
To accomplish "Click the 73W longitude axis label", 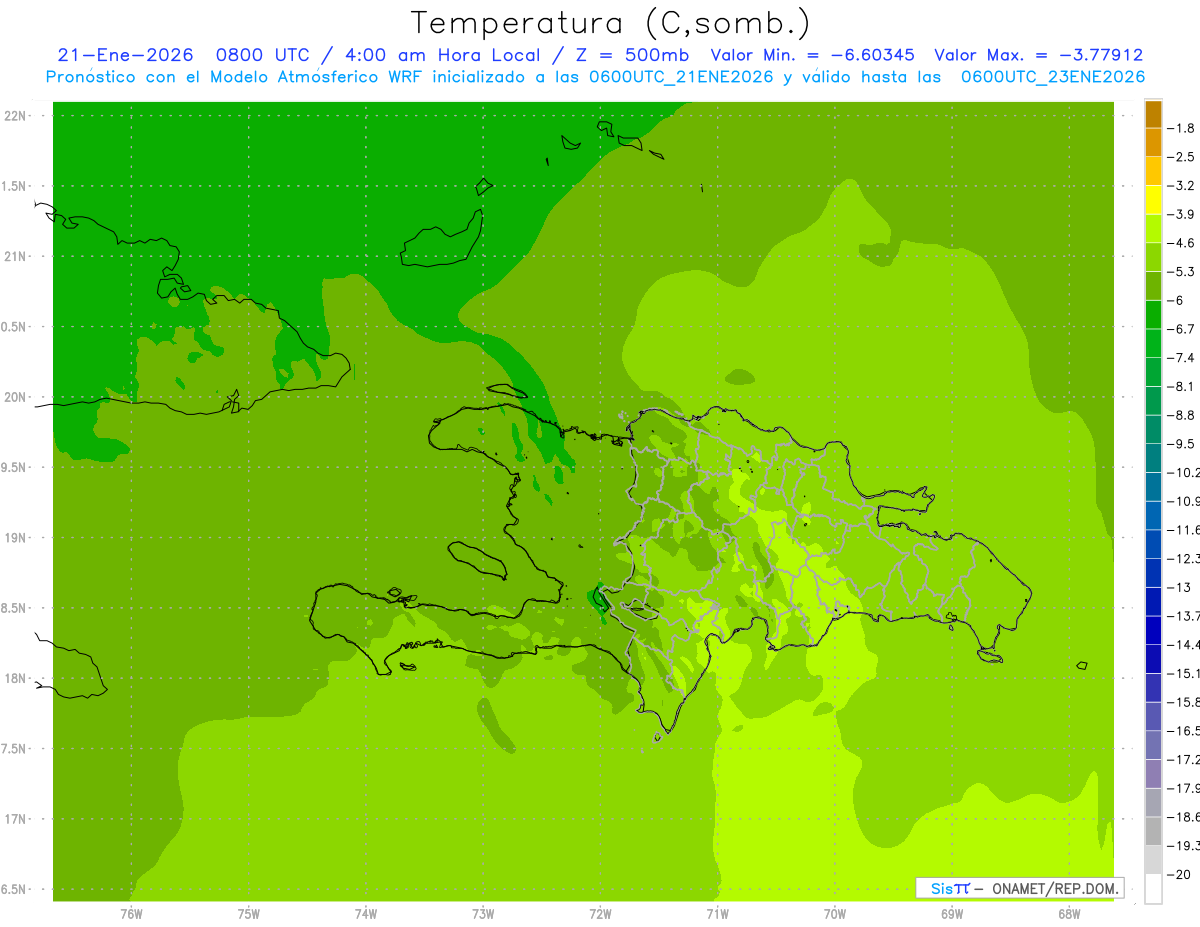I will click(x=483, y=913).
